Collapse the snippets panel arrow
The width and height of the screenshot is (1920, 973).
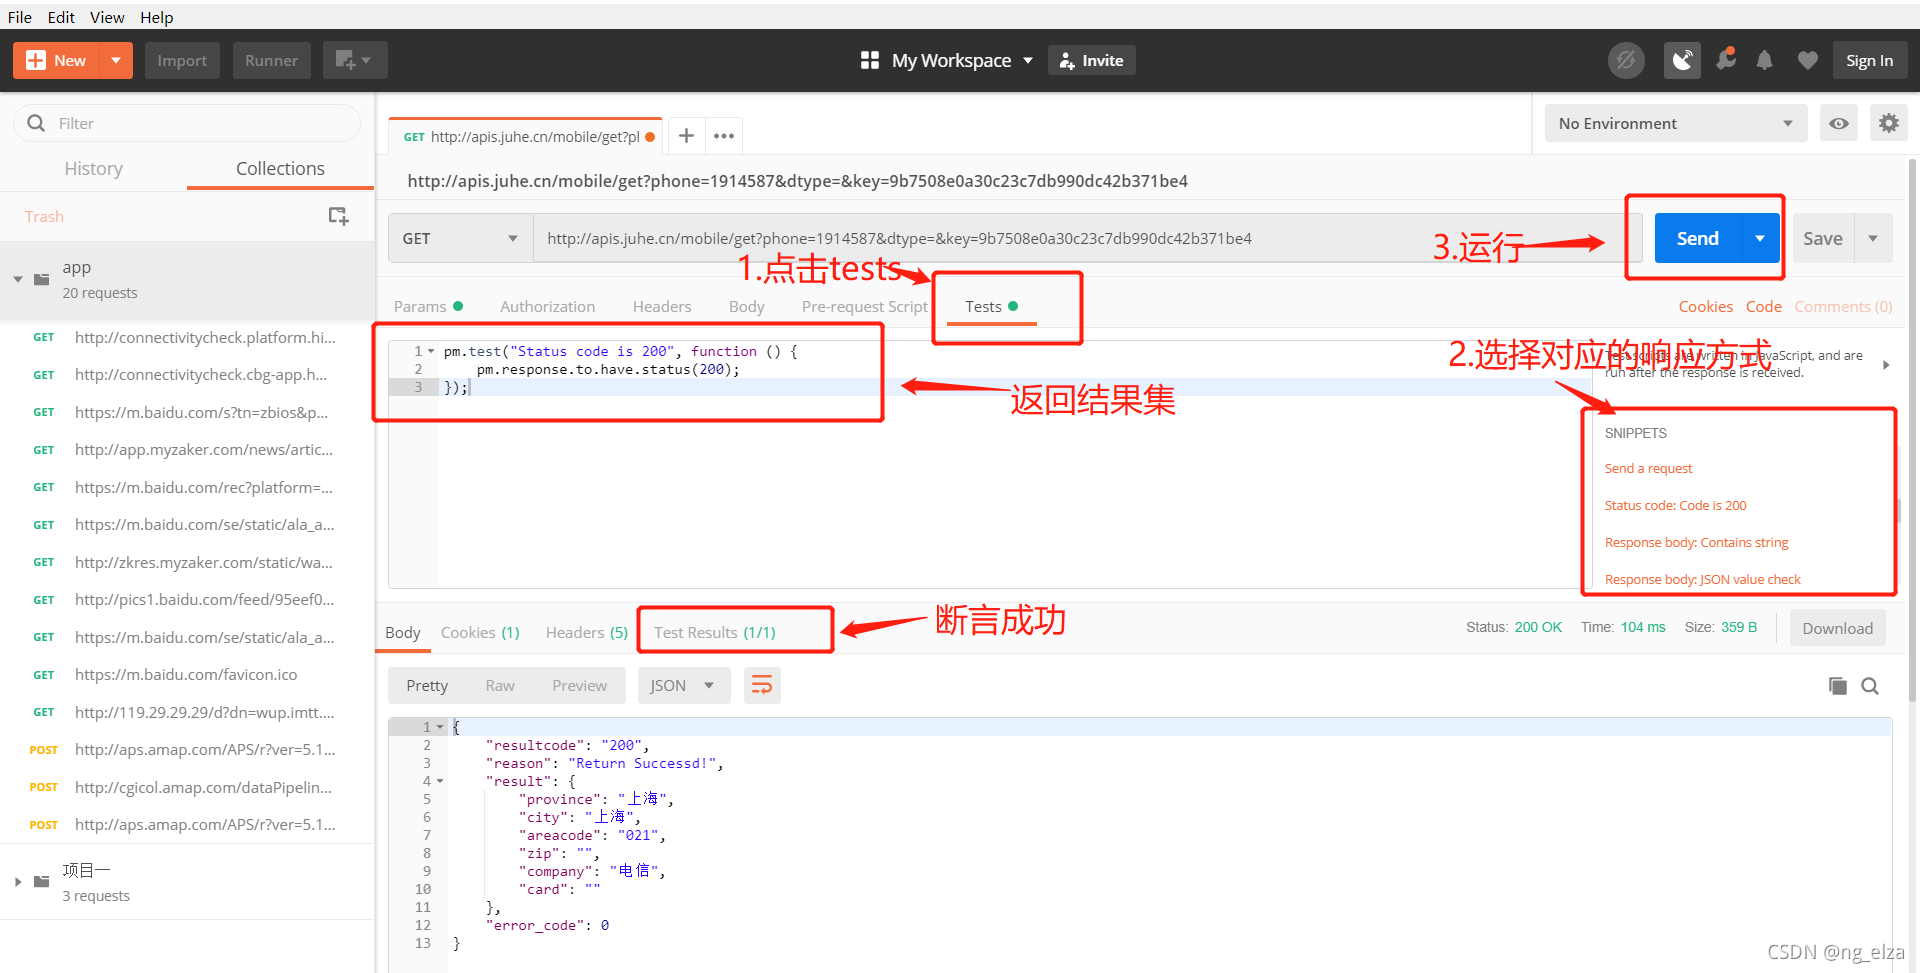tap(1886, 365)
